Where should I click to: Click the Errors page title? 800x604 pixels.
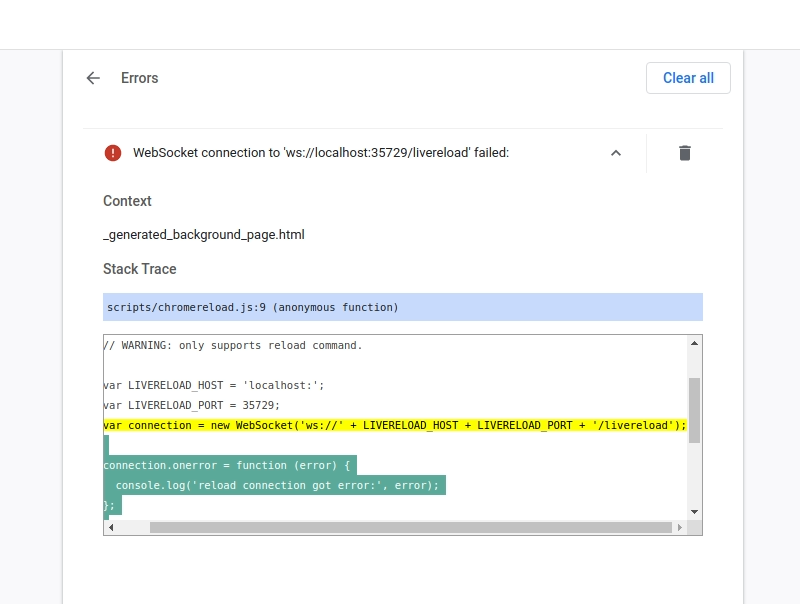[x=139, y=78]
